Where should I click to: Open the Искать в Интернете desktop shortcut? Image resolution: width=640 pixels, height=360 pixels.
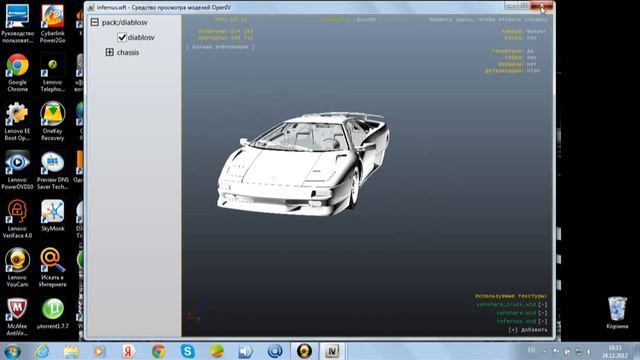coord(53,268)
